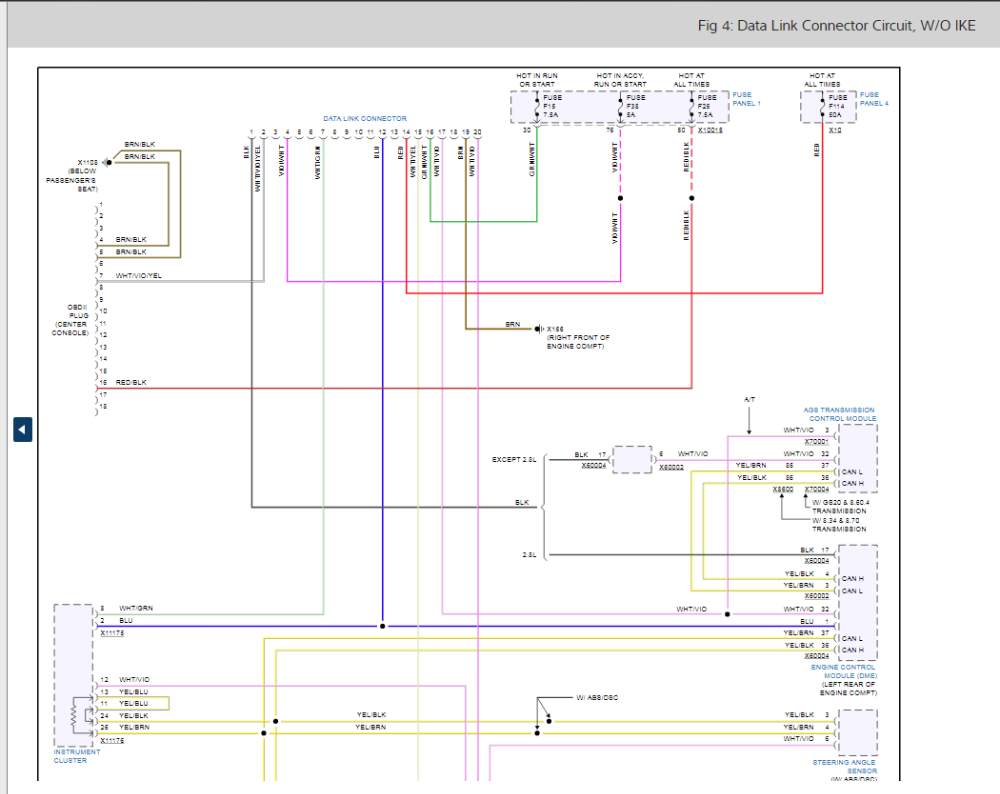1000x794 pixels.
Task: Click the Fig 4 diagram title
Action: click(836, 26)
